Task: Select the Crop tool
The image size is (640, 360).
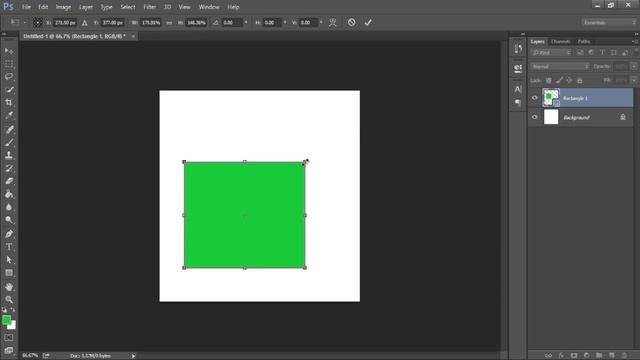Action: pyautogui.click(x=9, y=102)
